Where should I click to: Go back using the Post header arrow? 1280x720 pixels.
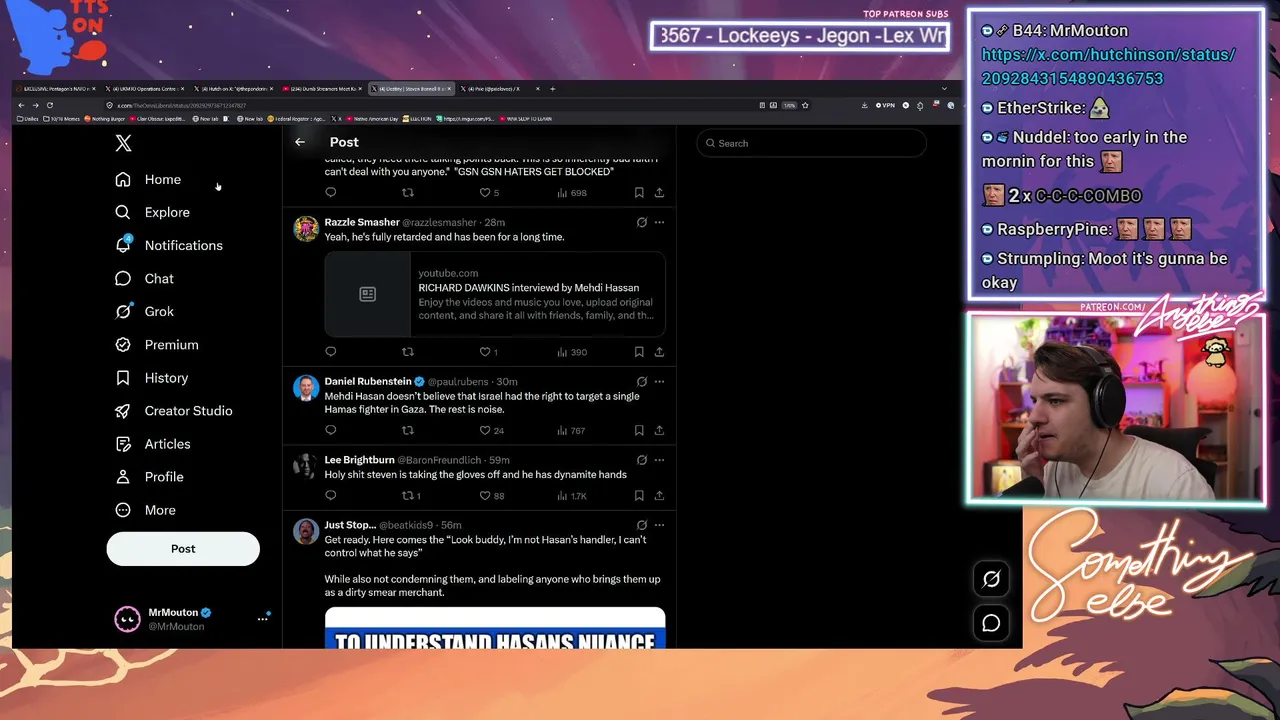(x=300, y=142)
